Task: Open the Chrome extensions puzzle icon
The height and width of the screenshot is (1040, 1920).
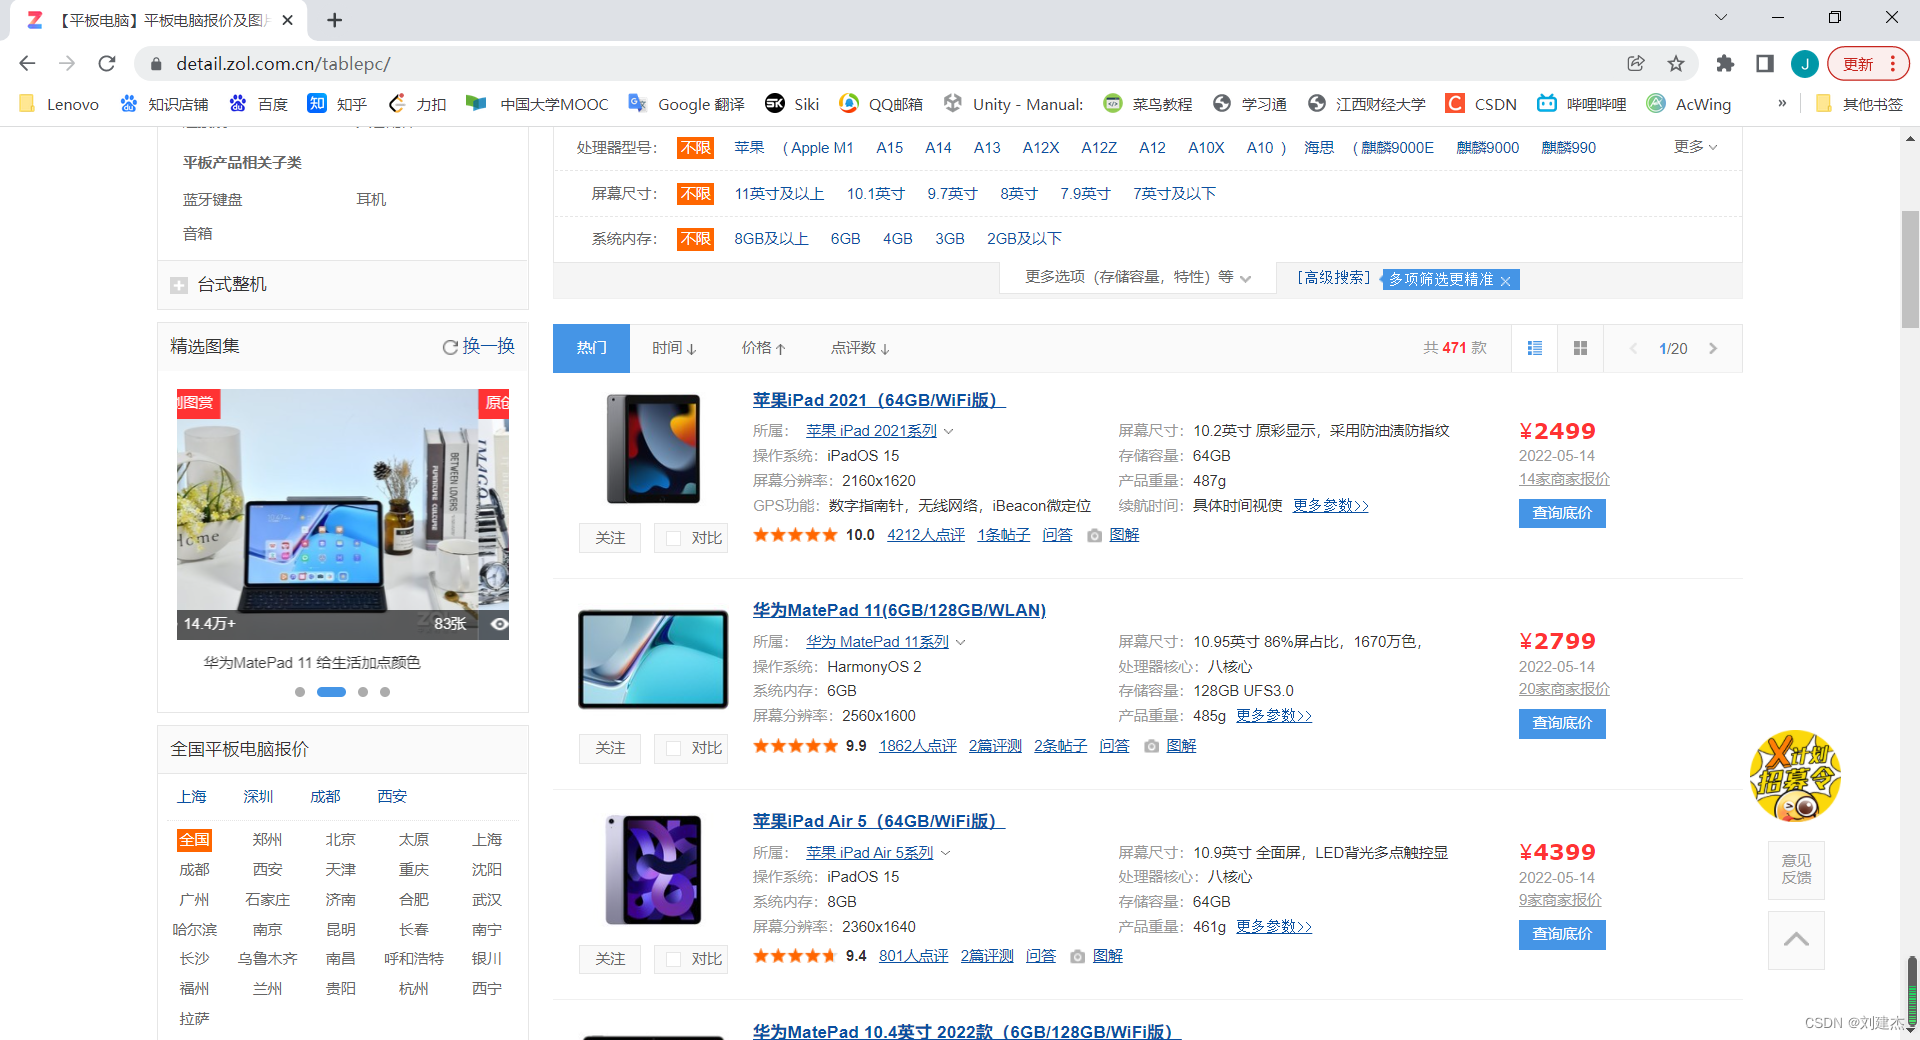Action: tap(1725, 63)
